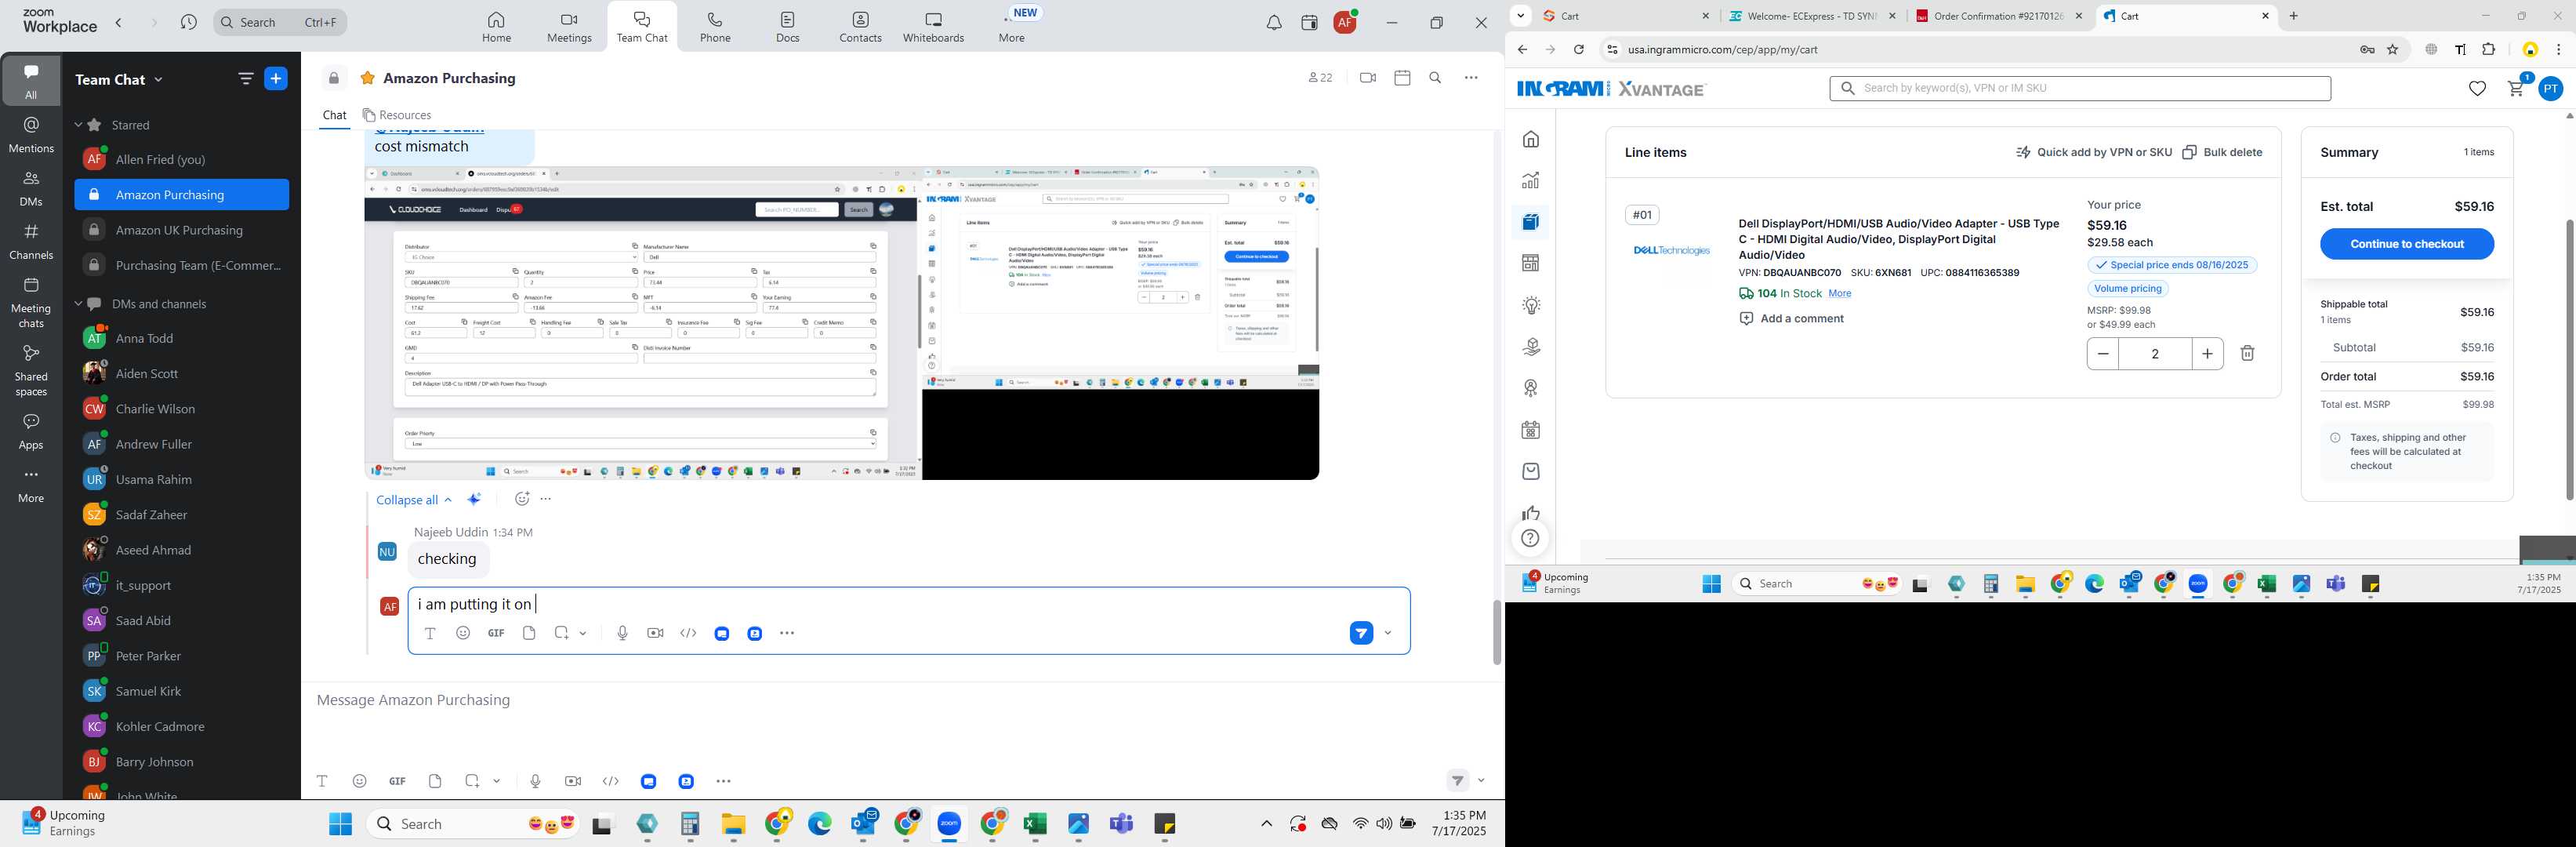The width and height of the screenshot is (2576, 847).
Task: Click AI companion sparkle next to Collapse all
Action: click(x=475, y=499)
